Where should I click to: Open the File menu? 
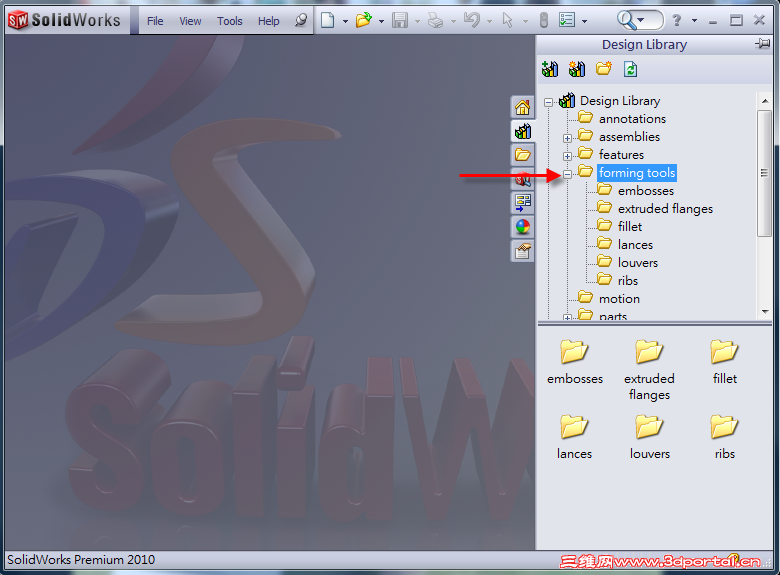(x=155, y=21)
